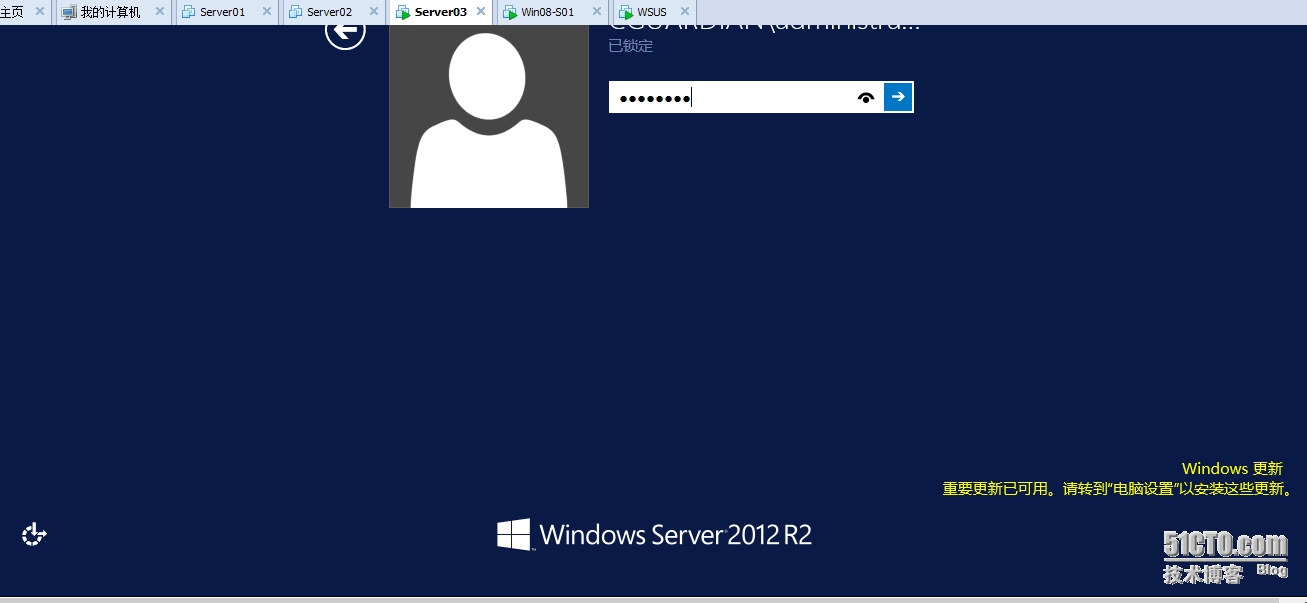Screen dimensions: 1307x603
Task: Submit password with the arrow button
Action: 898,97
